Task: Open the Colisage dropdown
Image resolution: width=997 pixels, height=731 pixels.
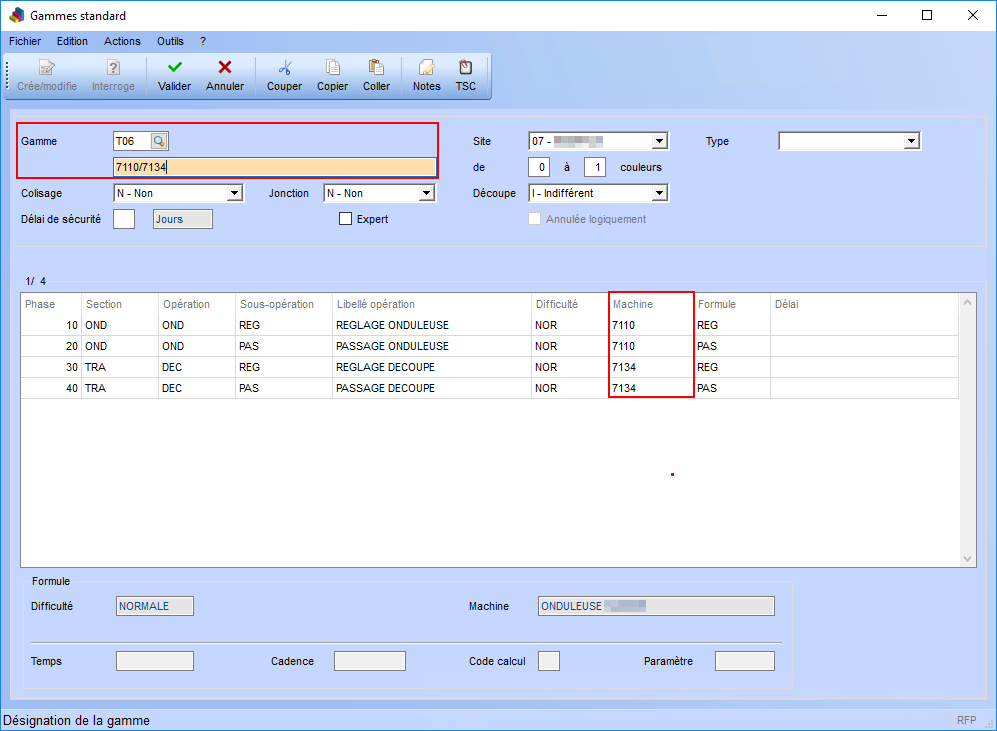Action: pyautogui.click(x=235, y=193)
